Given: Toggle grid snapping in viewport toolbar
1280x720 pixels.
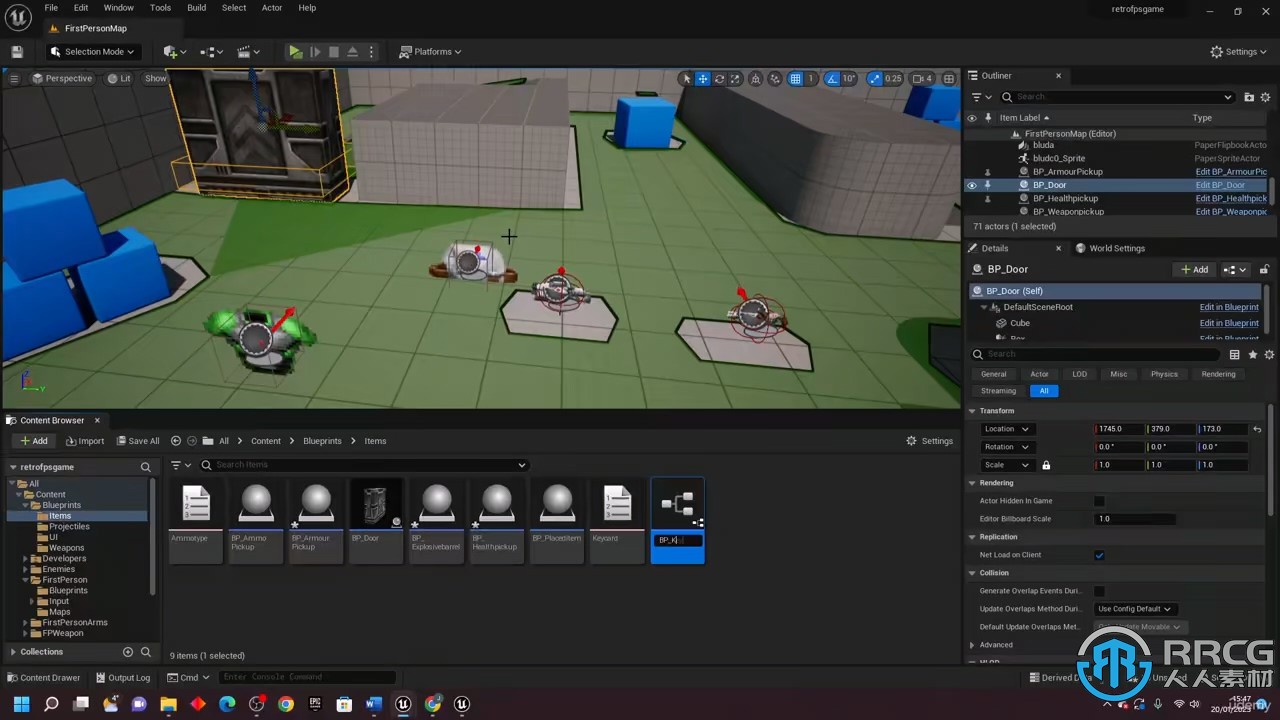Looking at the screenshot, I should click(796, 79).
